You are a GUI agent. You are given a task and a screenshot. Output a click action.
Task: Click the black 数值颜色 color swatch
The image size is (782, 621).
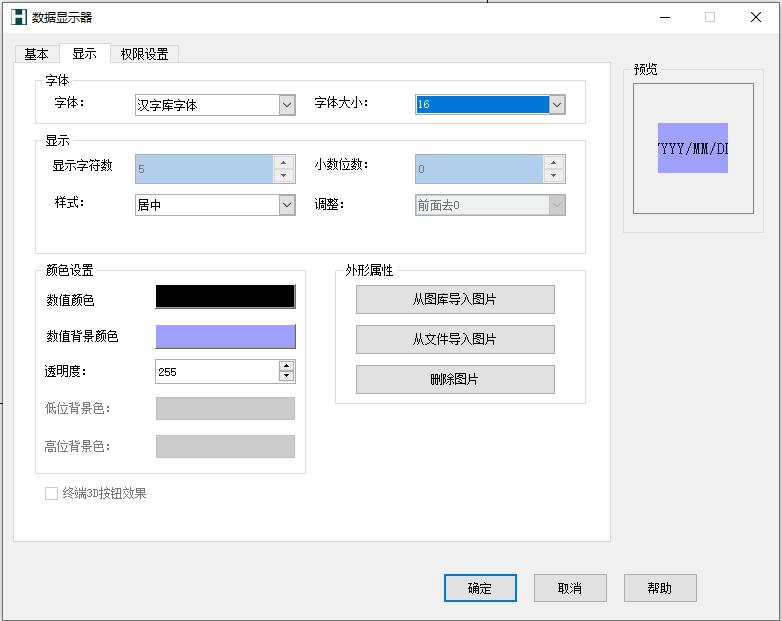click(225, 296)
